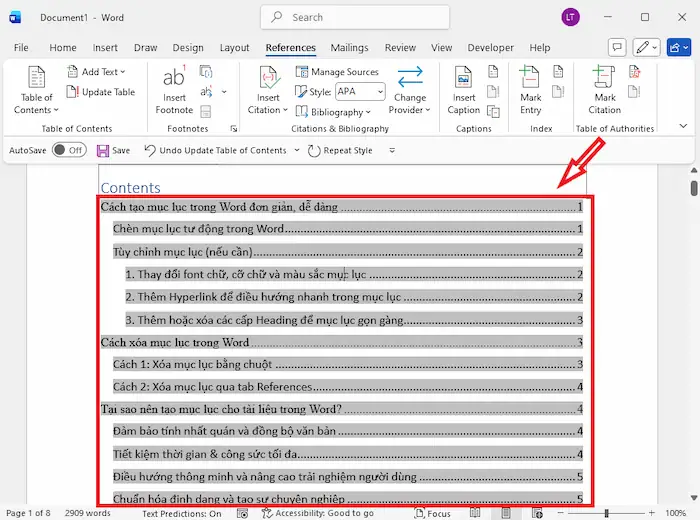Screen dimensions: 700x520
Task: Click the Change Provider icon
Action: [409, 80]
